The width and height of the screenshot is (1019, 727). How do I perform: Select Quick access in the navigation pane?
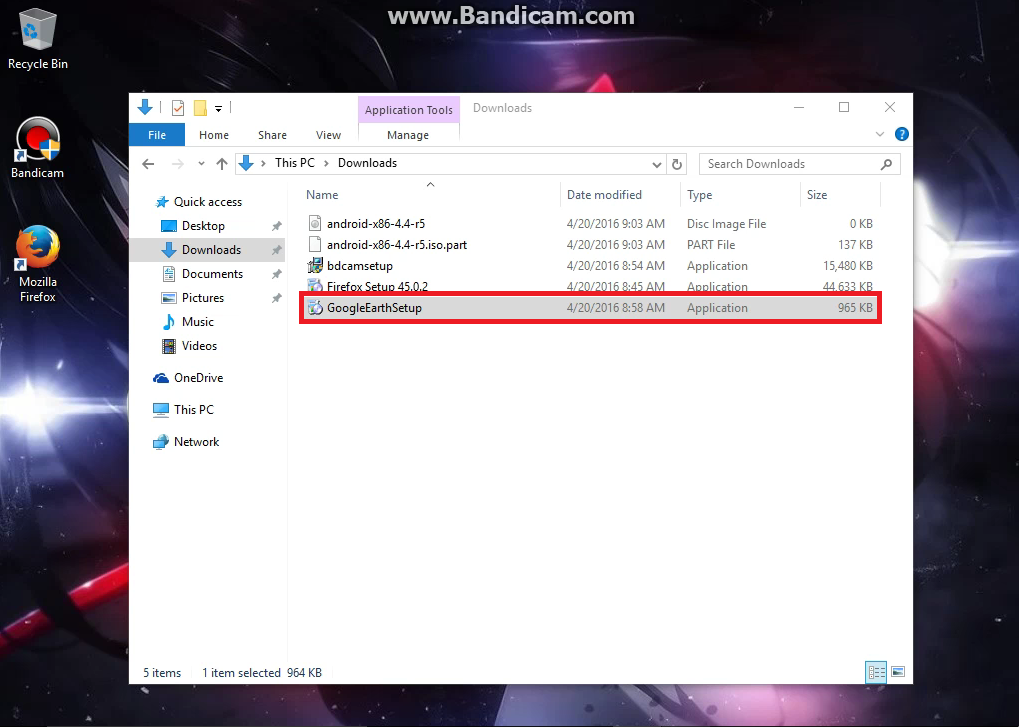(x=208, y=202)
